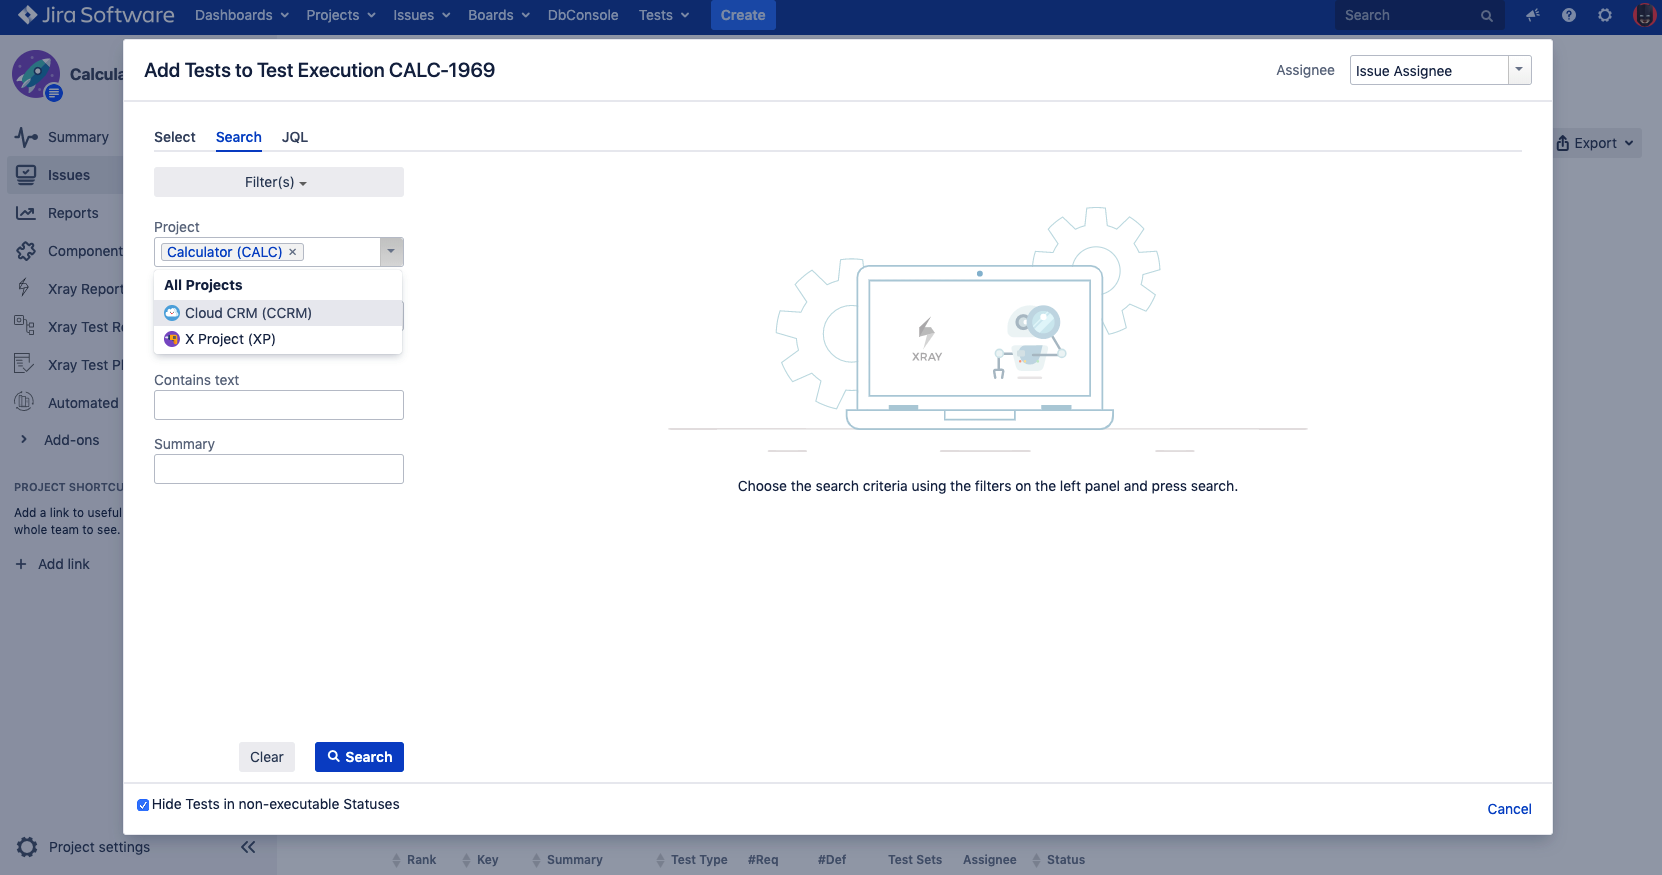Open the DbConsole menu item
Image resolution: width=1662 pixels, height=875 pixels.
pyautogui.click(x=583, y=15)
